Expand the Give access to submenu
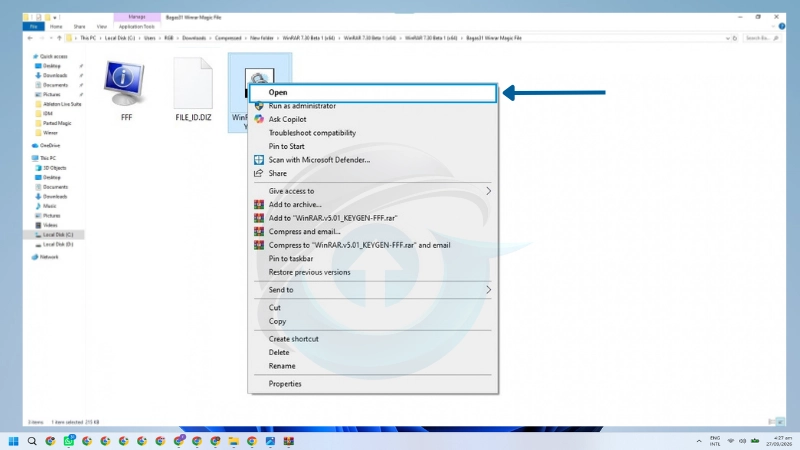 tap(373, 191)
